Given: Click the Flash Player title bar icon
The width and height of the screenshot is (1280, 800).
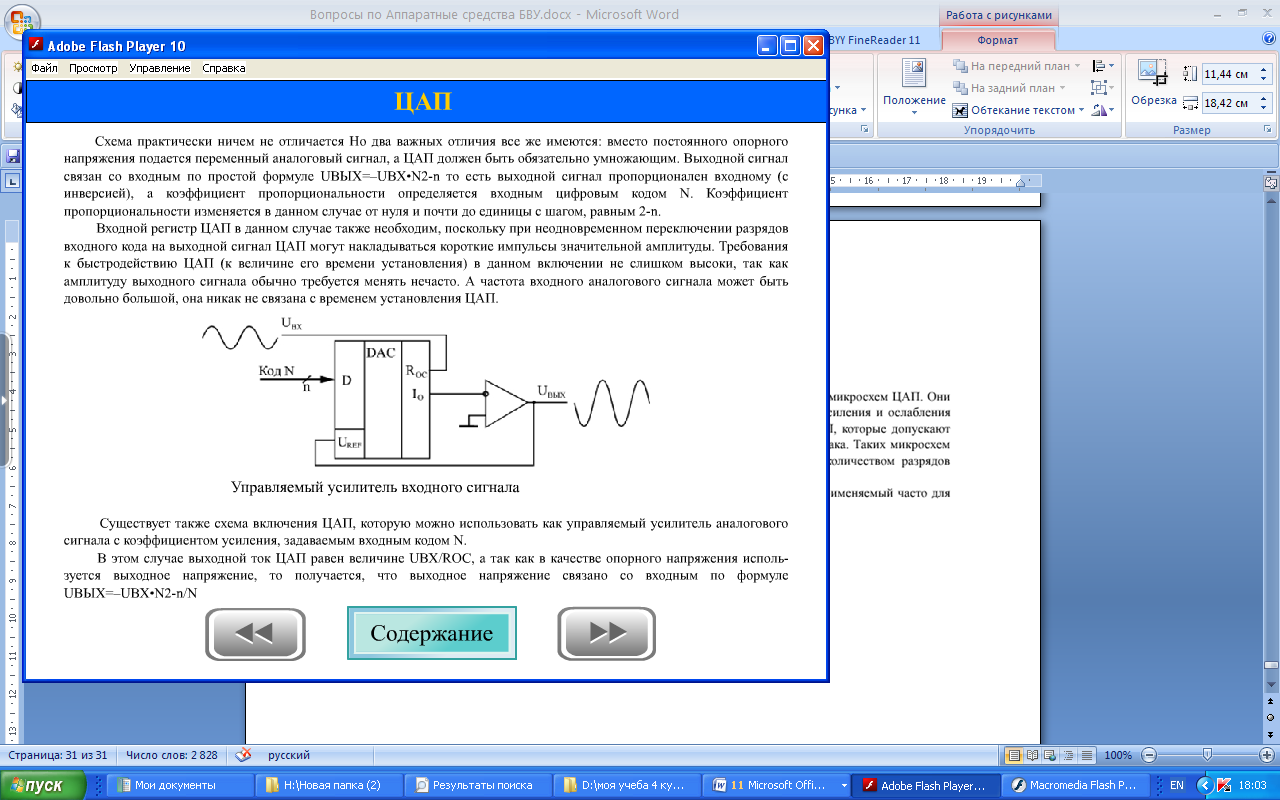Looking at the screenshot, I should [x=36, y=45].
